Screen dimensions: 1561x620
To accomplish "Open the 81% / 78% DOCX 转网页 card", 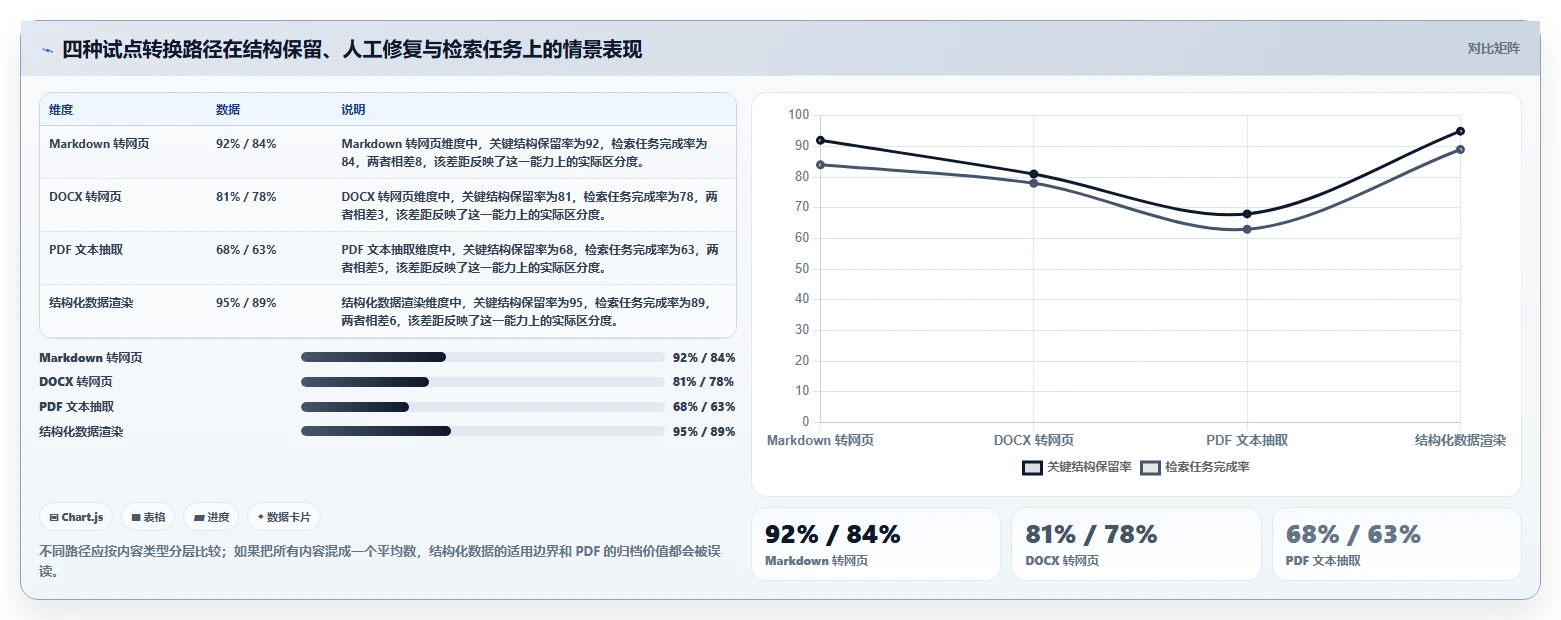I will point(1136,544).
